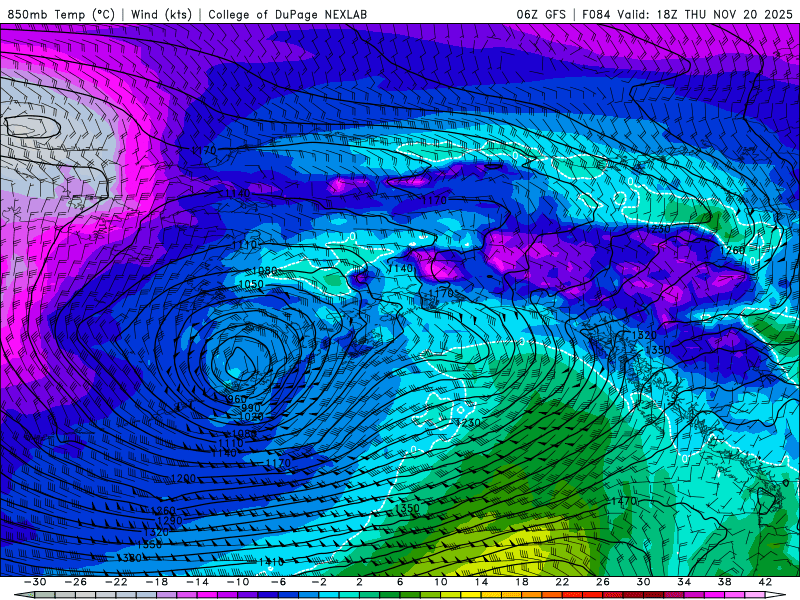Select the '06Z GFS' model run text

point(541,14)
